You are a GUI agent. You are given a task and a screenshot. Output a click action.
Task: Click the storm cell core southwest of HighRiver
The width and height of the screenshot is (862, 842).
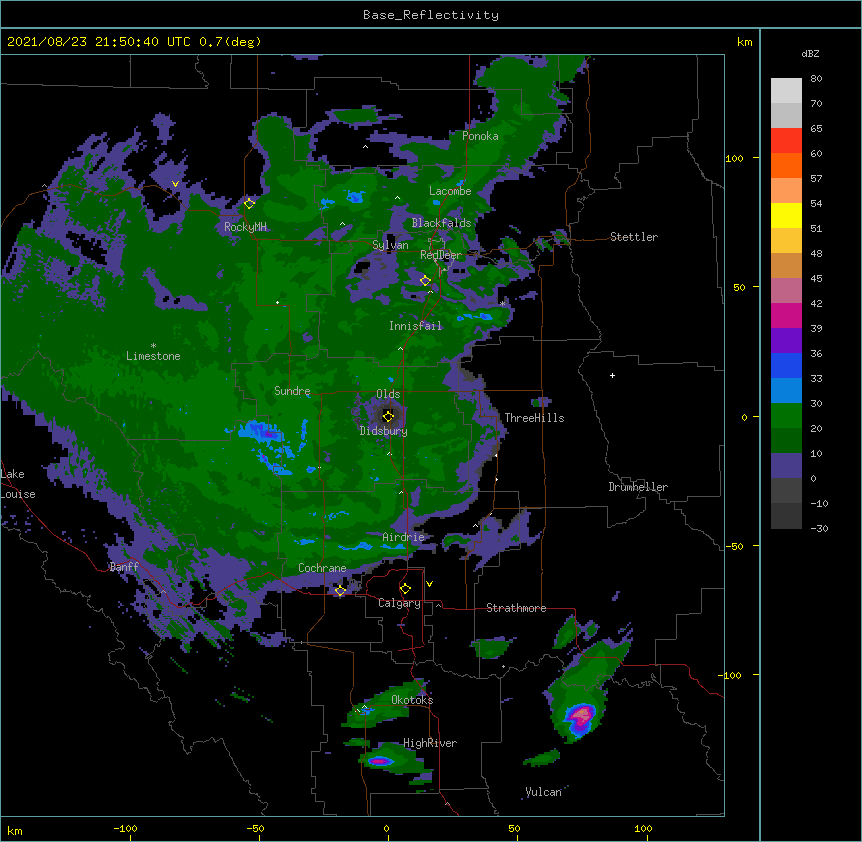tap(380, 761)
